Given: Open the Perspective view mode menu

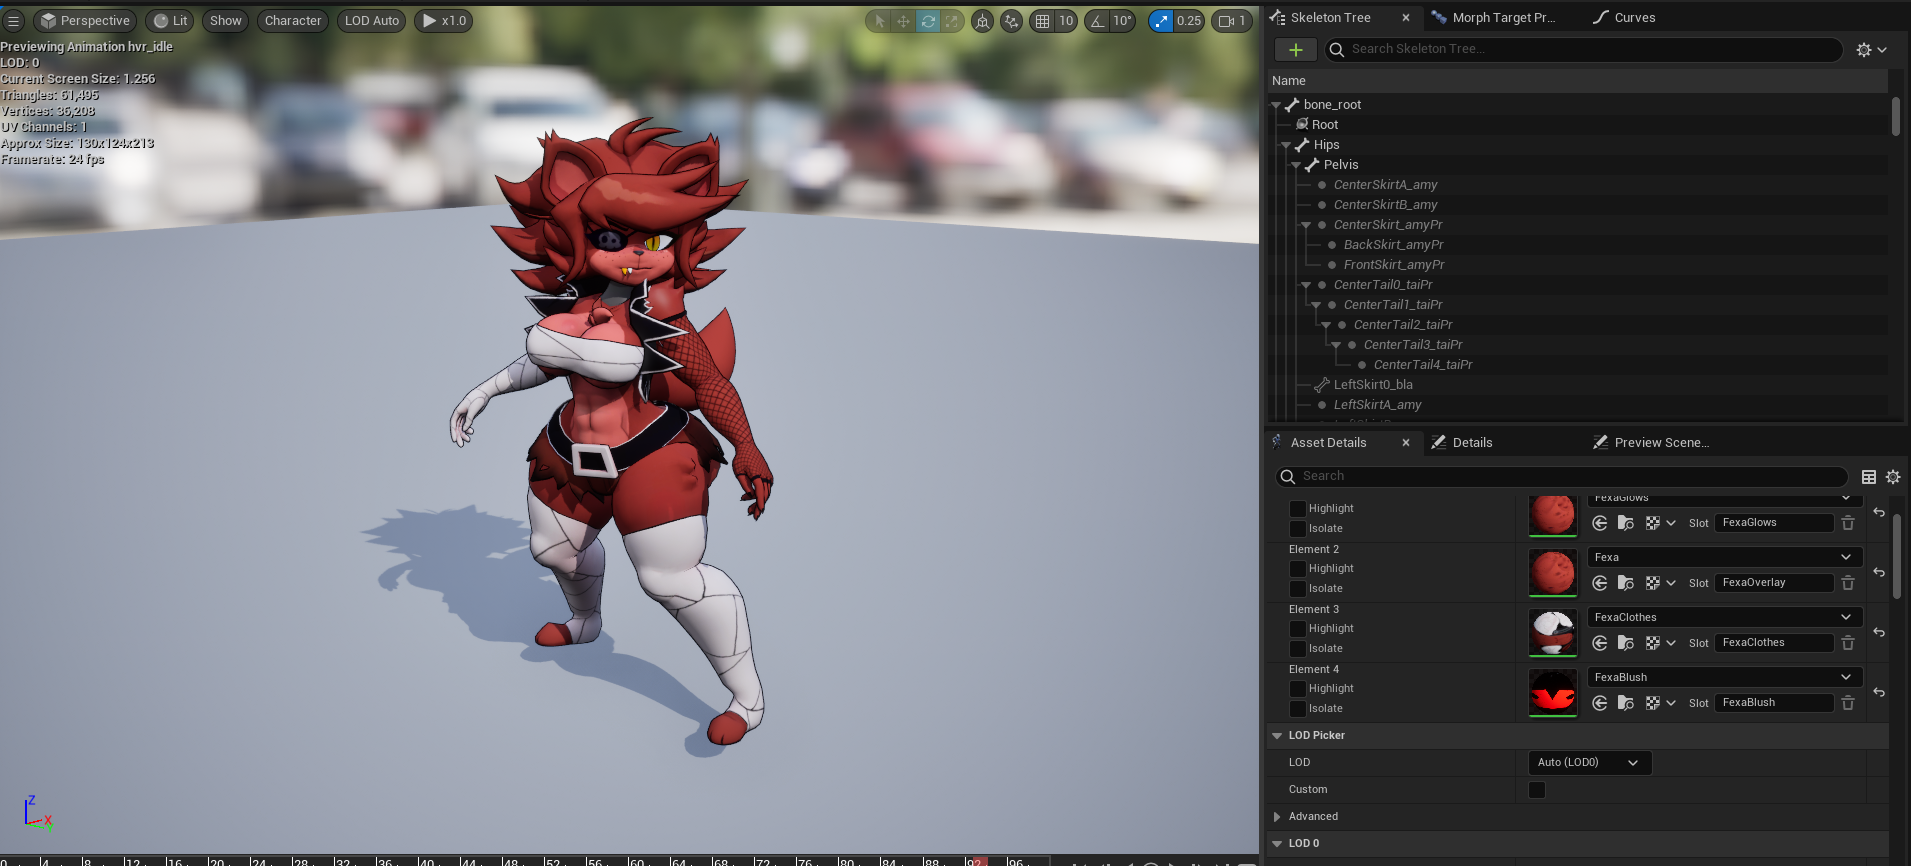Looking at the screenshot, I should click(85, 21).
